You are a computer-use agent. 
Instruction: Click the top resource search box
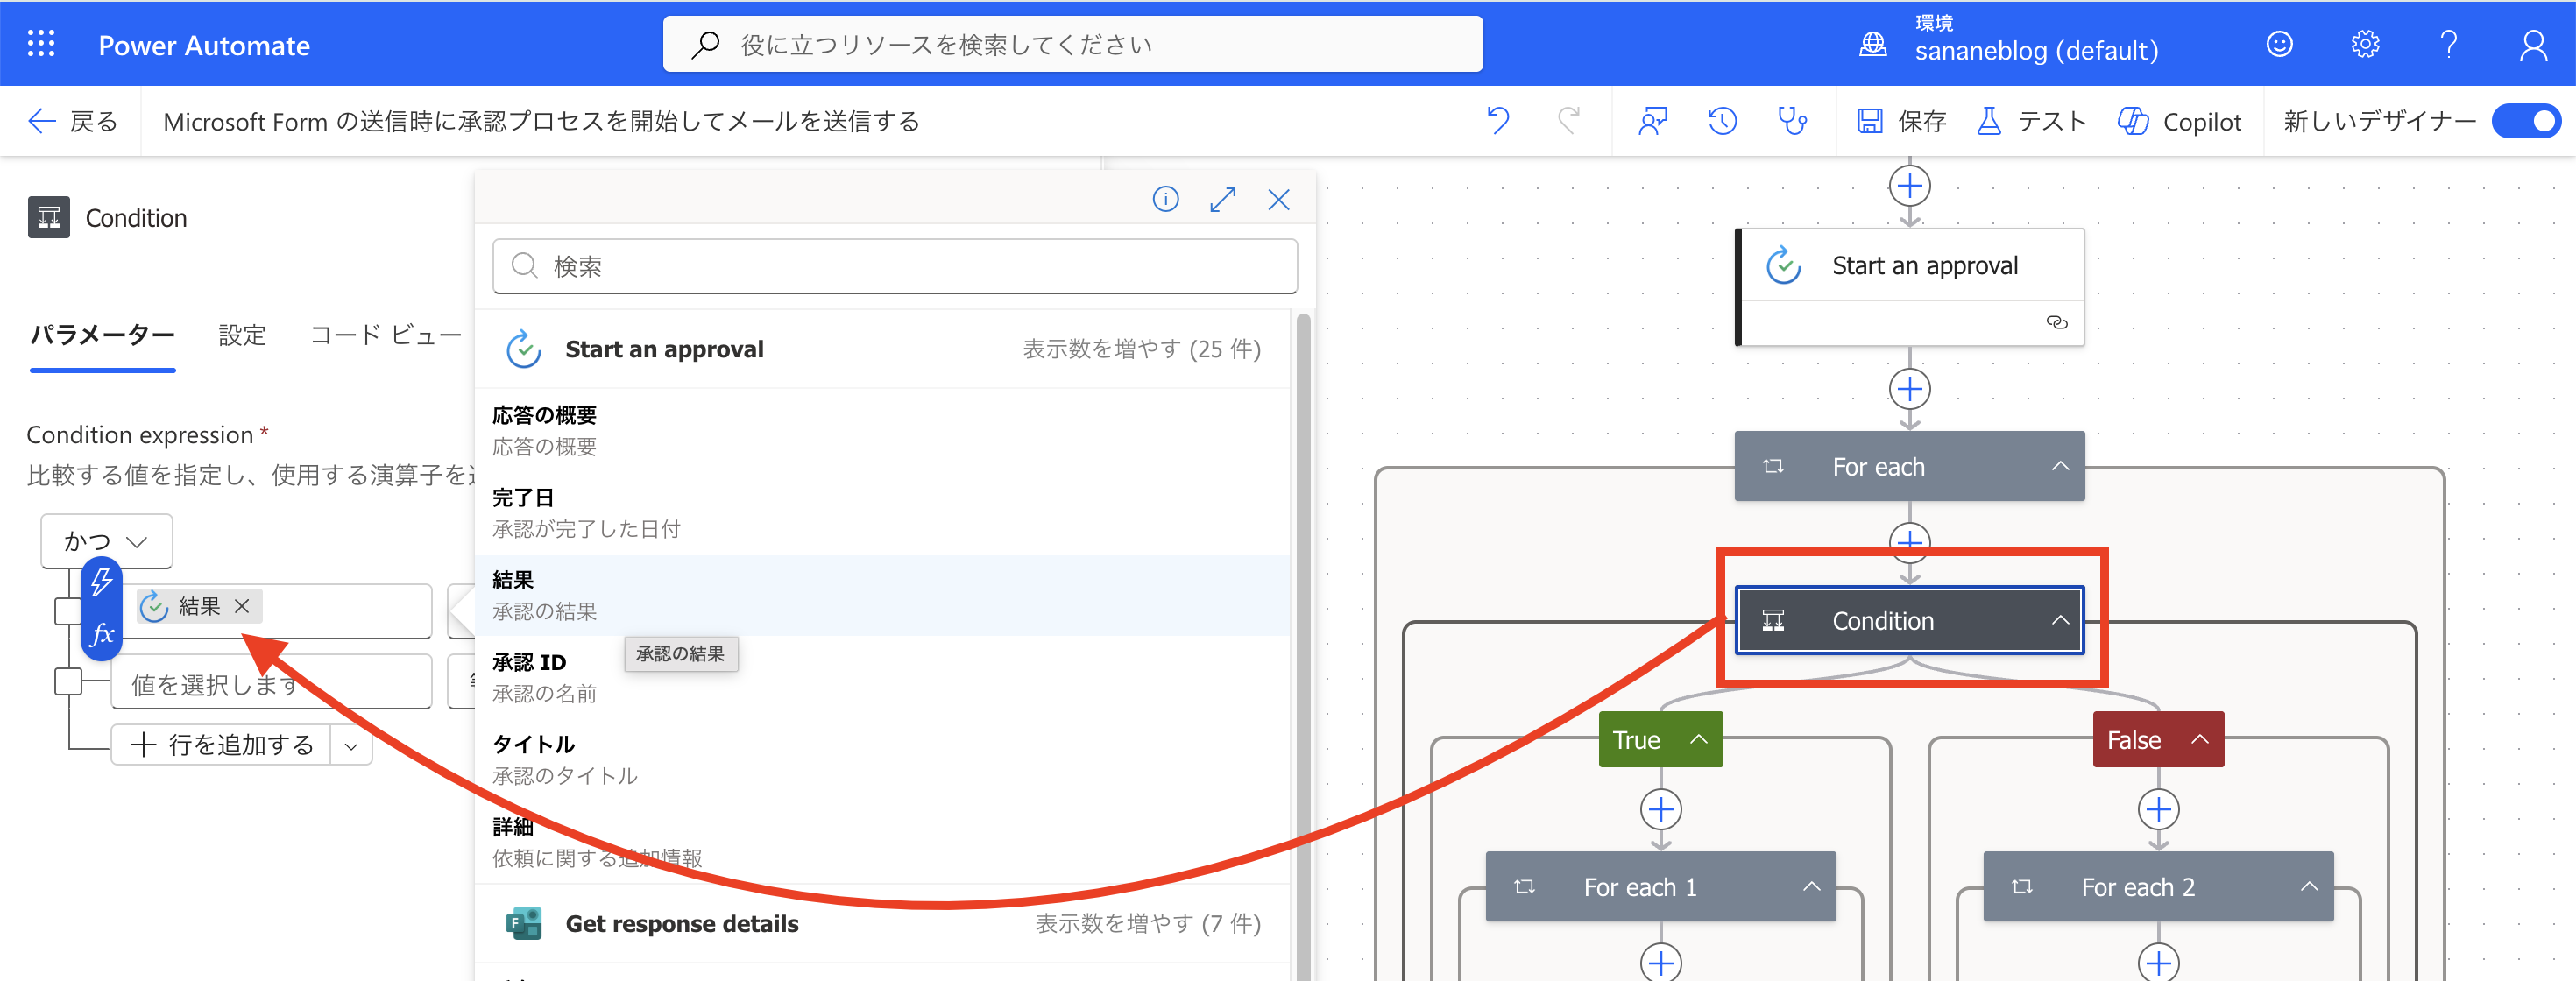[x=1072, y=44]
